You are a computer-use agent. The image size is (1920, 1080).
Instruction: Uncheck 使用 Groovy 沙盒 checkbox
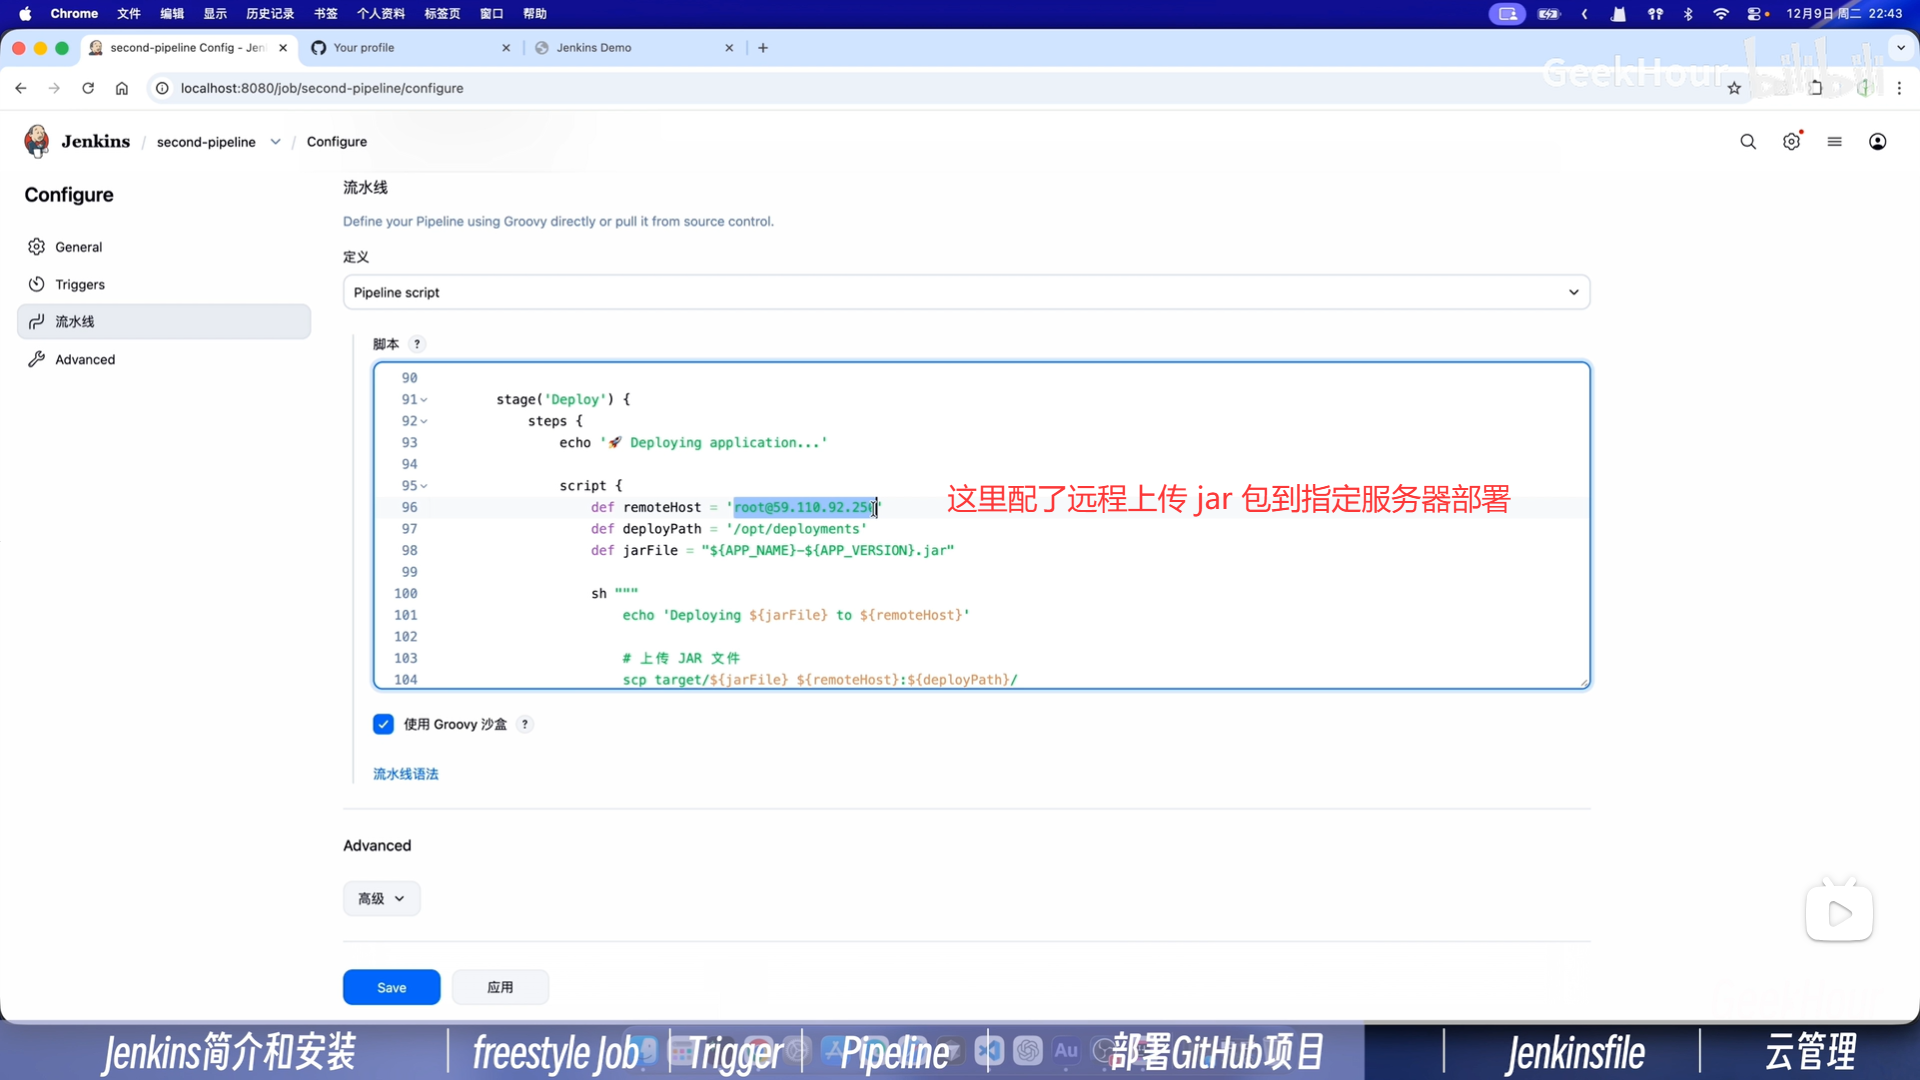[x=383, y=724]
